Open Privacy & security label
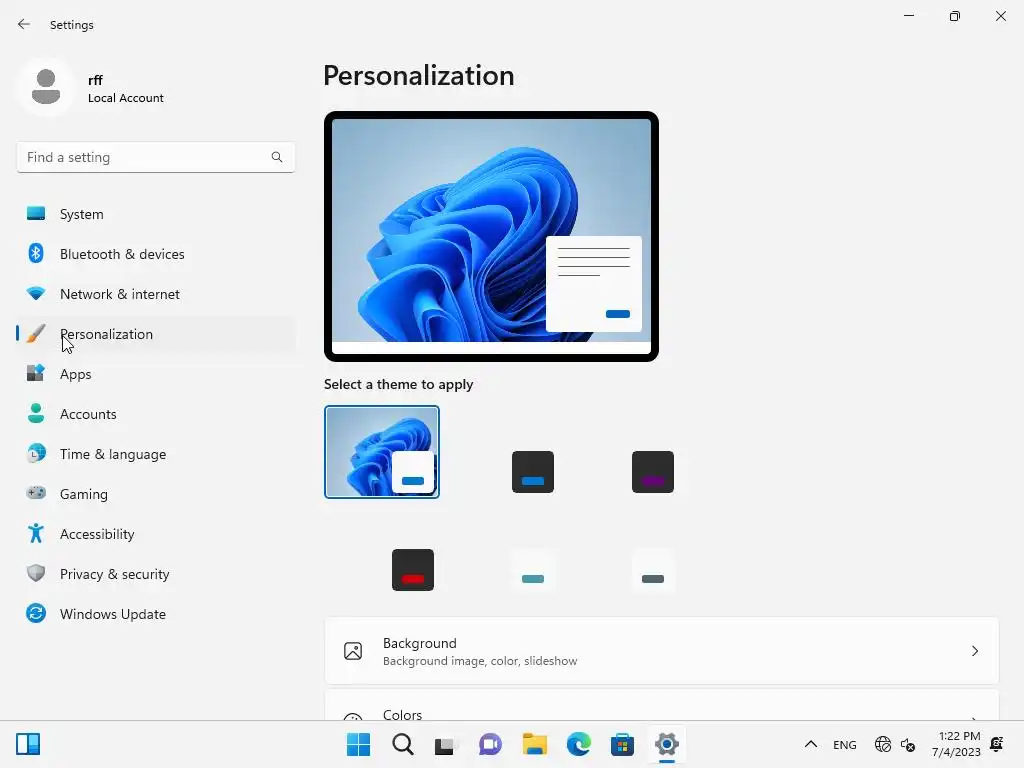The height and width of the screenshot is (768, 1024). coord(114,574)
